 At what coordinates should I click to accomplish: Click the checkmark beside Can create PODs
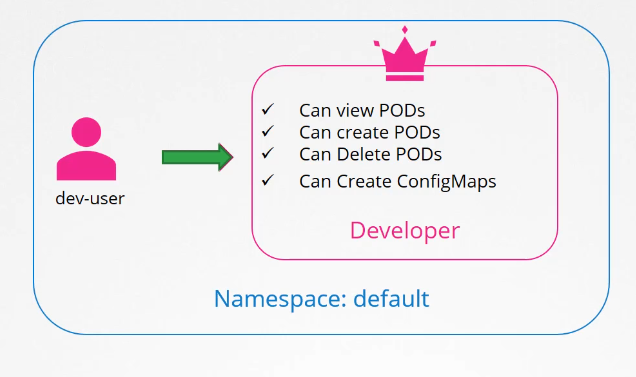tap(268, 131)
